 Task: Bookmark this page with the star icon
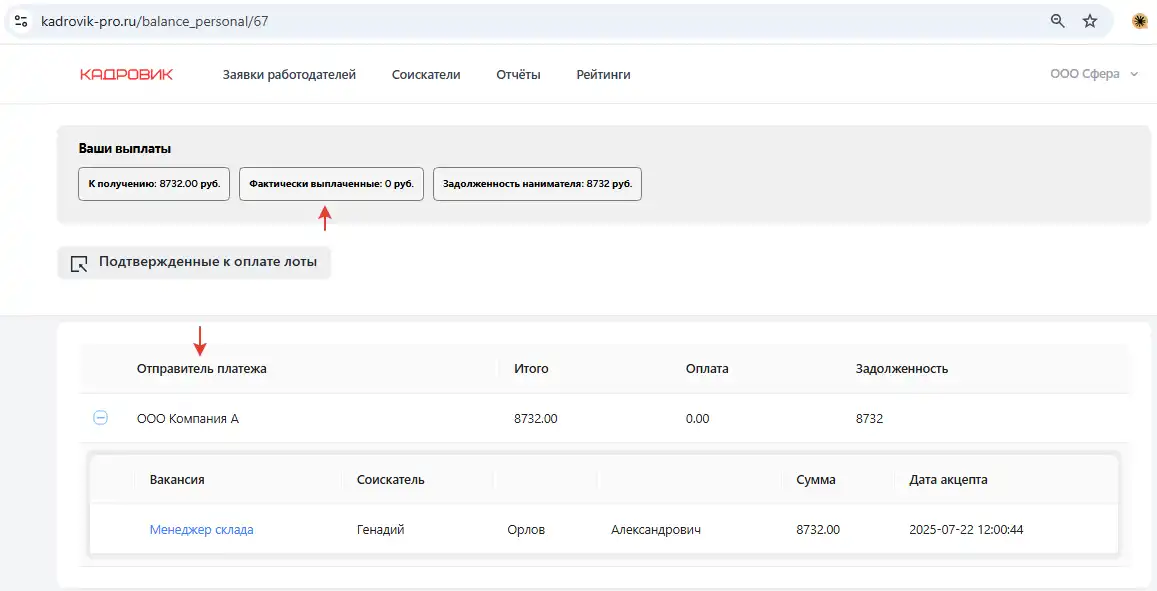click(x=1090, y=21)
